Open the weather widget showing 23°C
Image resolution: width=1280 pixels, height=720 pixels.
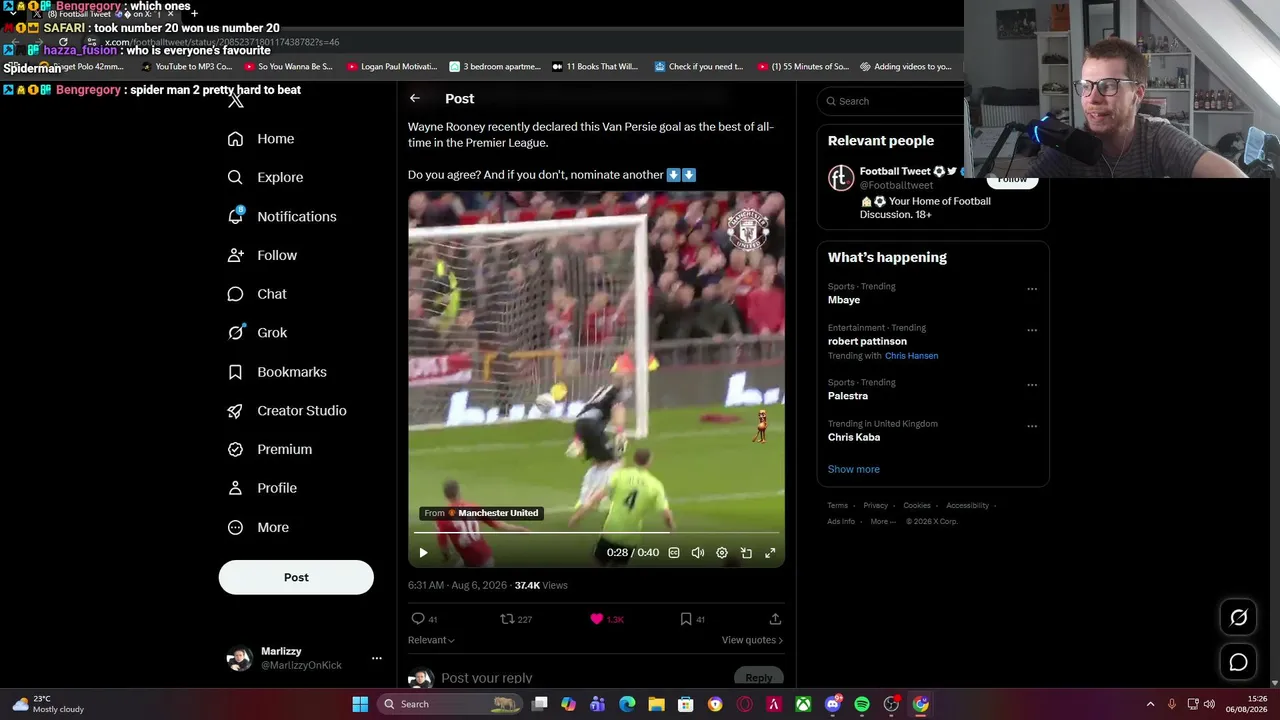[x=47, y=704]
